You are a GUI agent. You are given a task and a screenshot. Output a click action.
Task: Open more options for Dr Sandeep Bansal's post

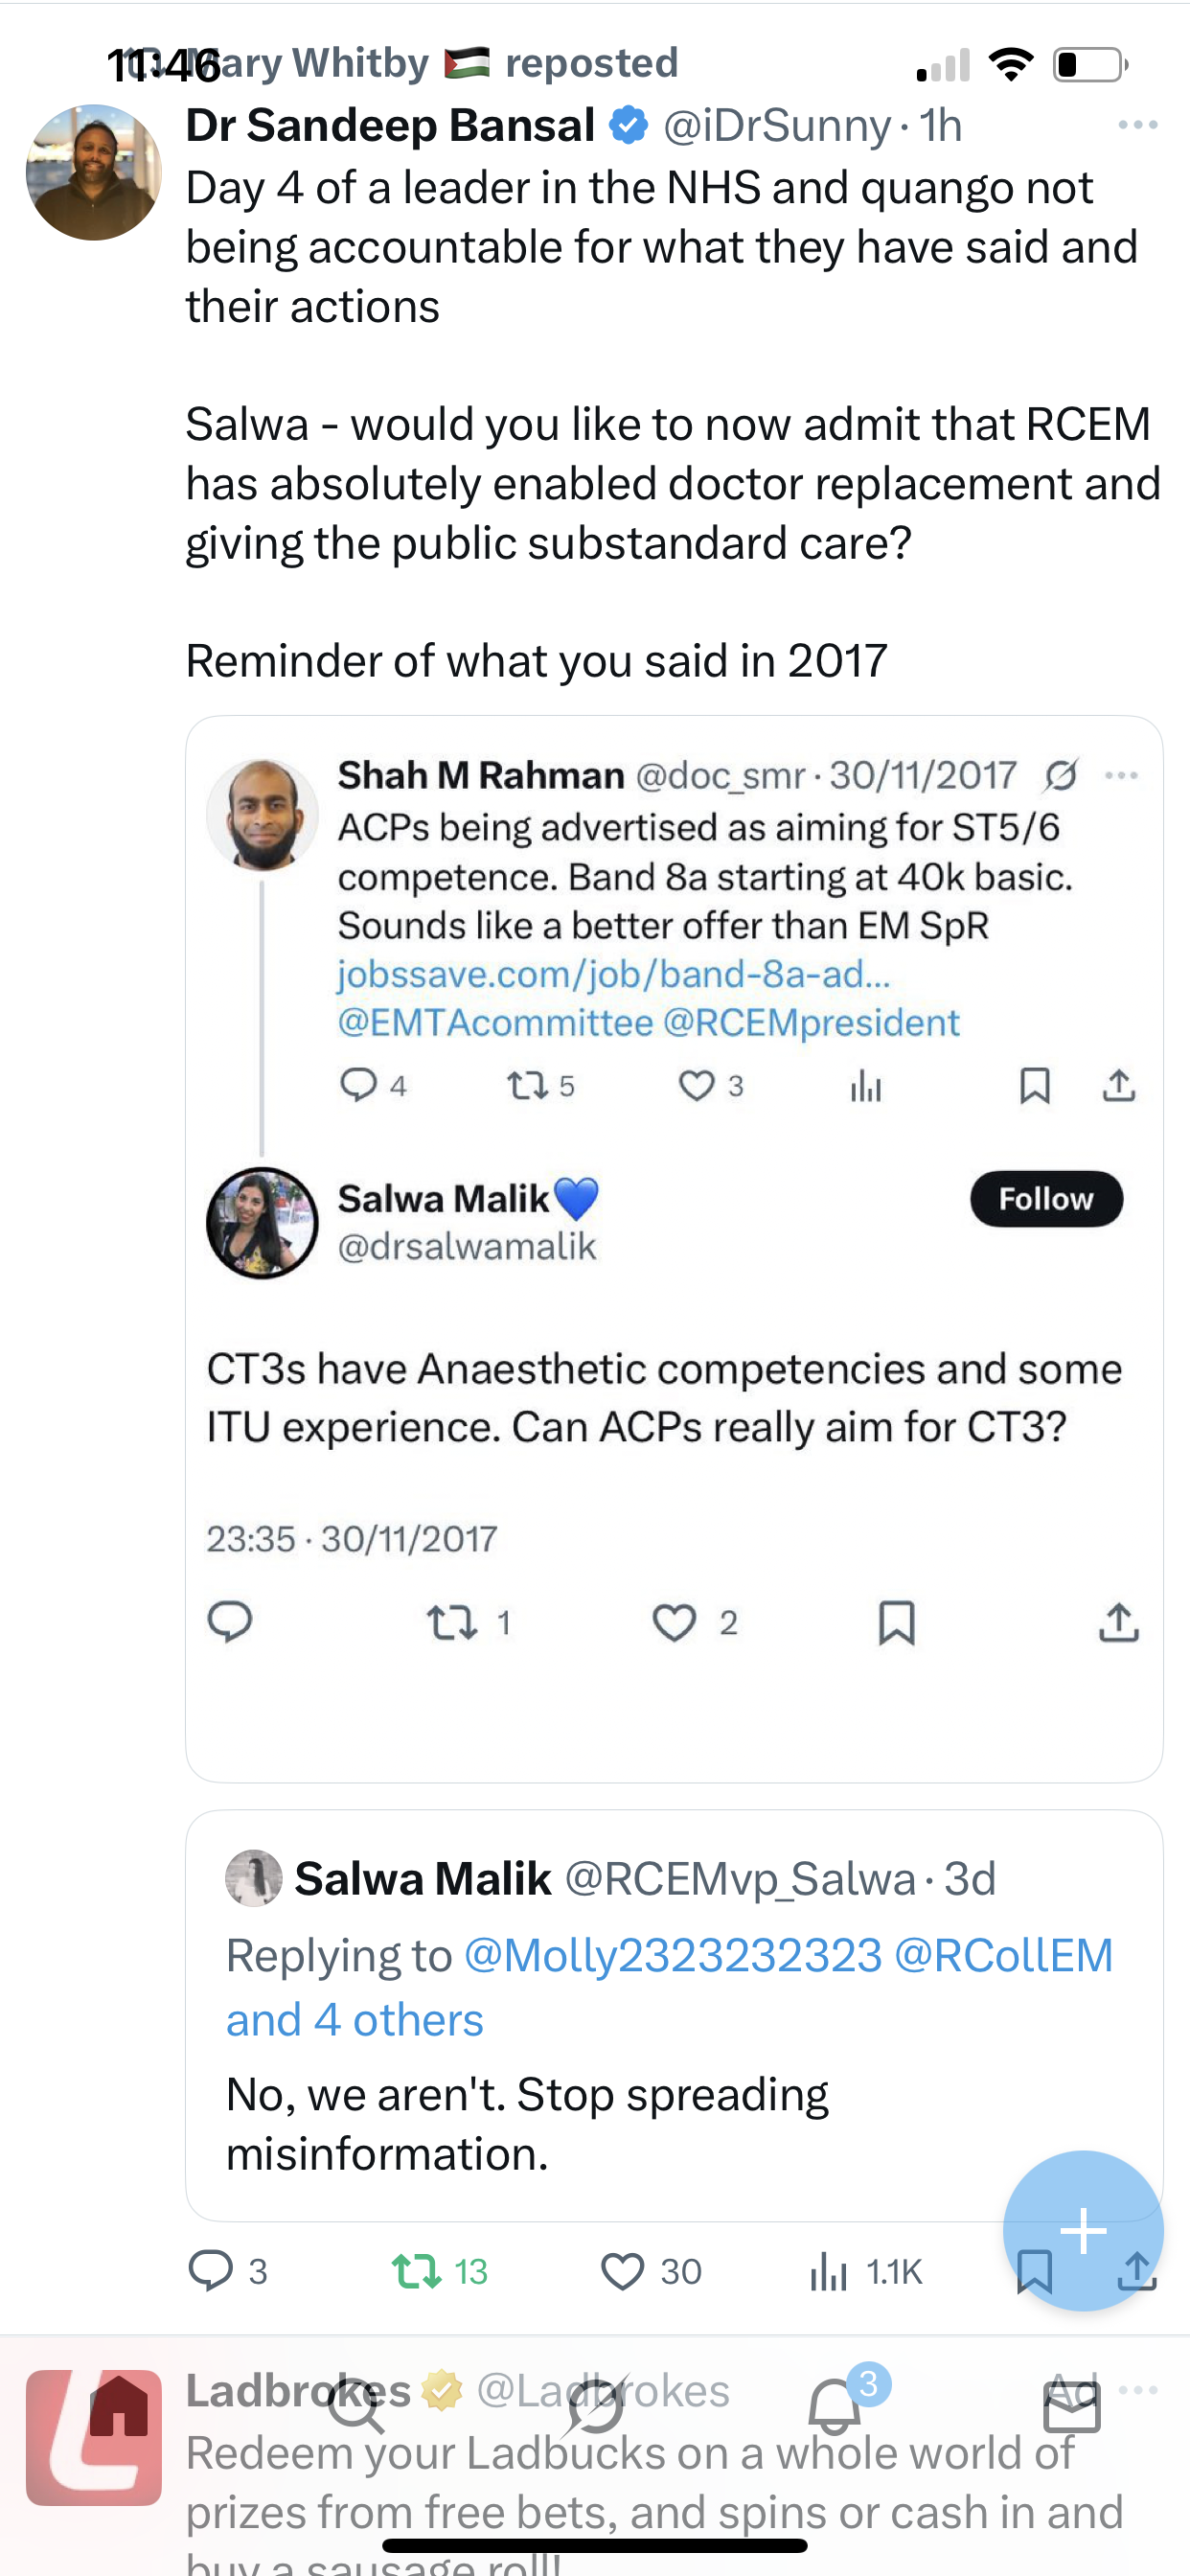point(1137,125)
